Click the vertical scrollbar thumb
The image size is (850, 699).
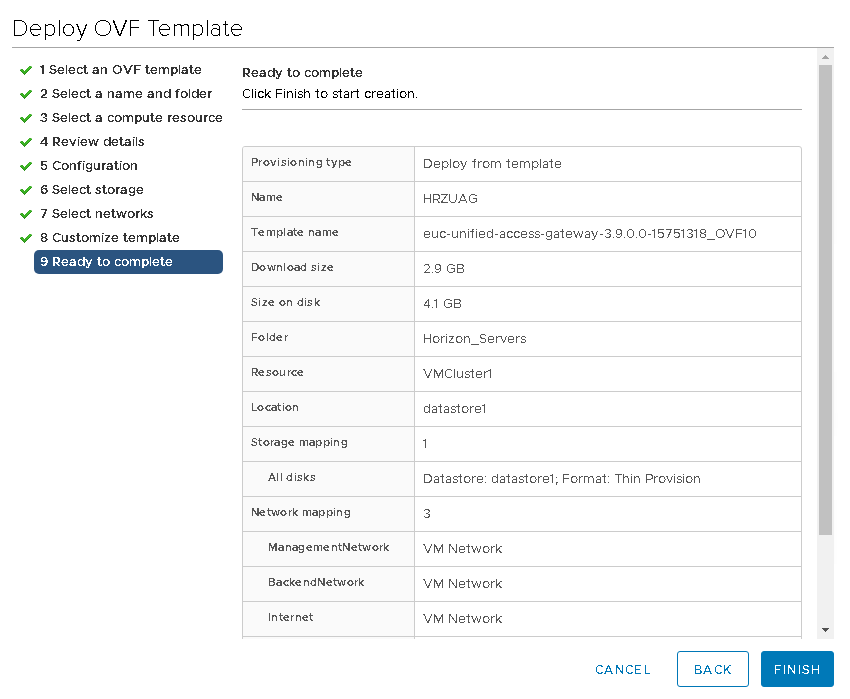tap(825, 300)
